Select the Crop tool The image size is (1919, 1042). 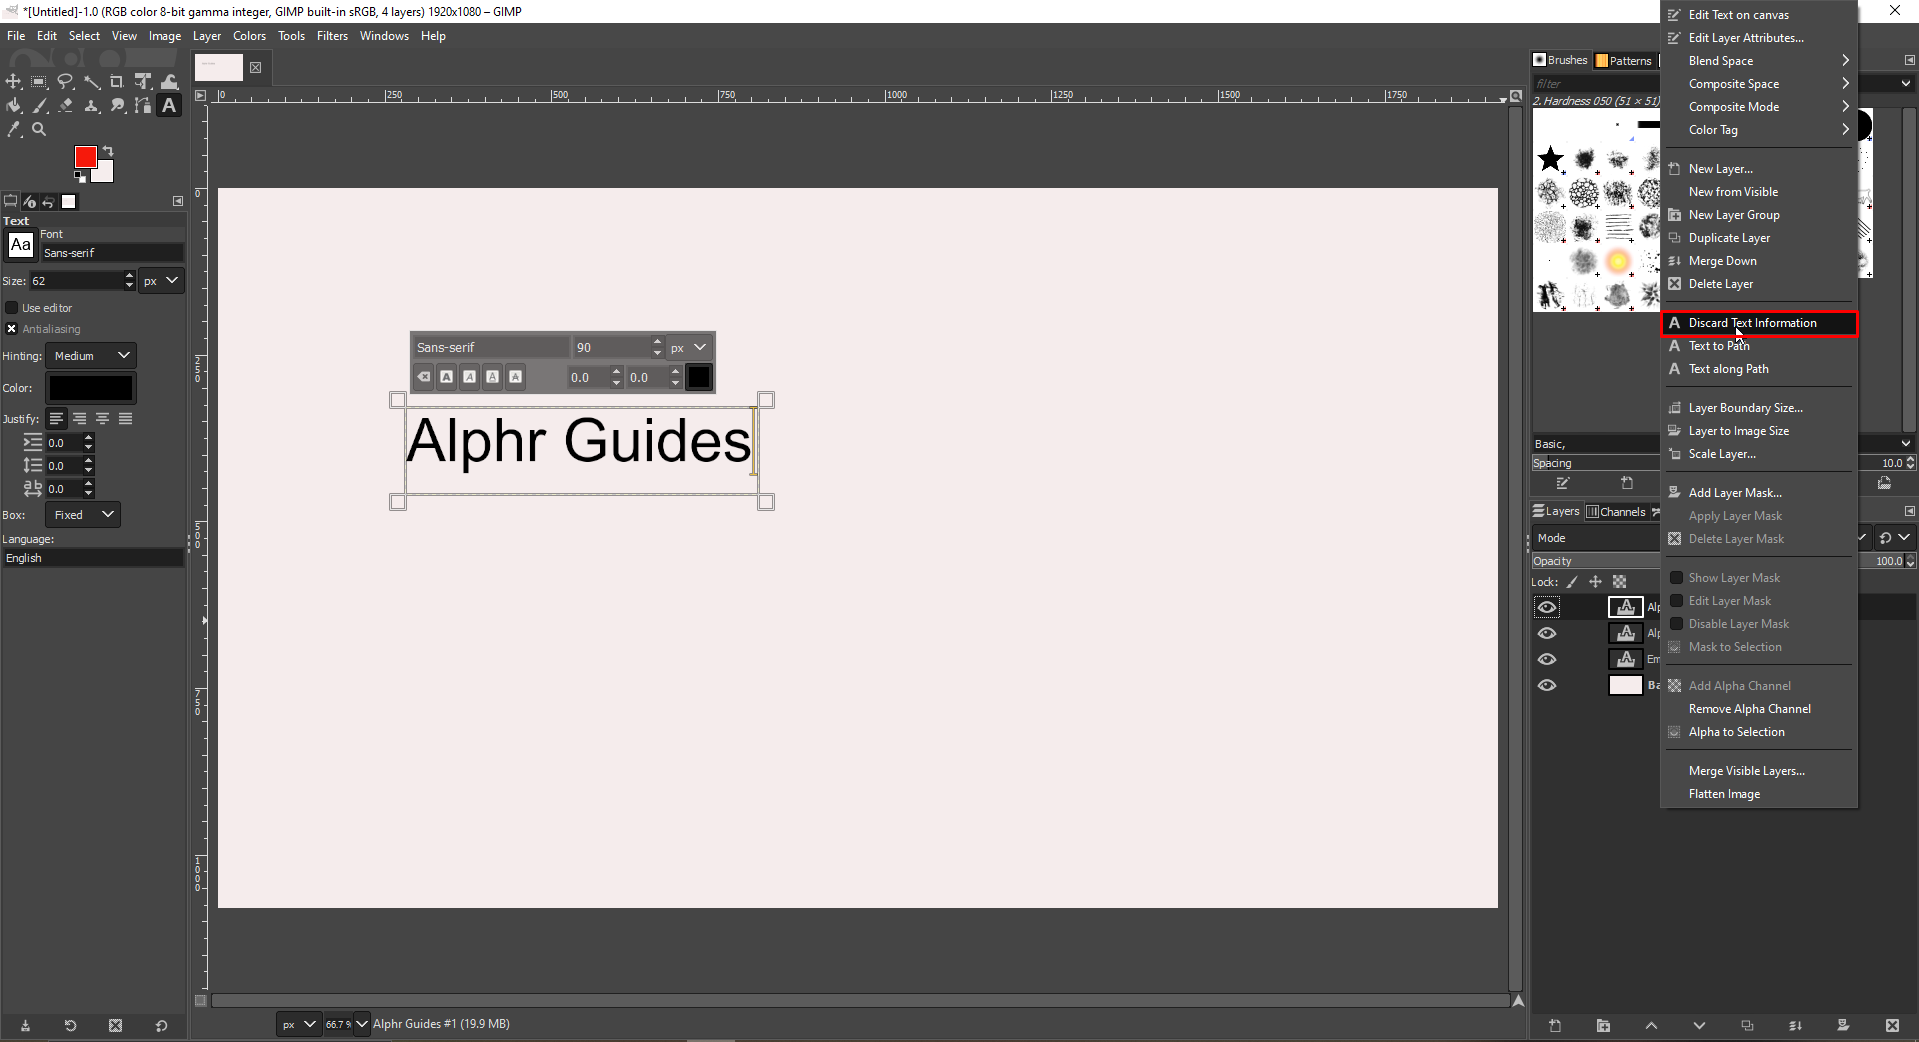117,82
